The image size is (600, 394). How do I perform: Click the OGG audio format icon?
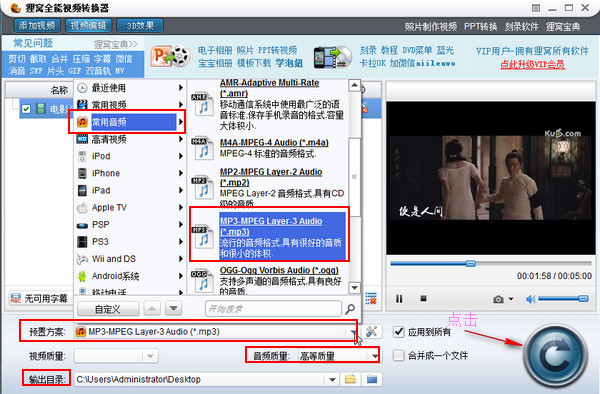(202, 281)
